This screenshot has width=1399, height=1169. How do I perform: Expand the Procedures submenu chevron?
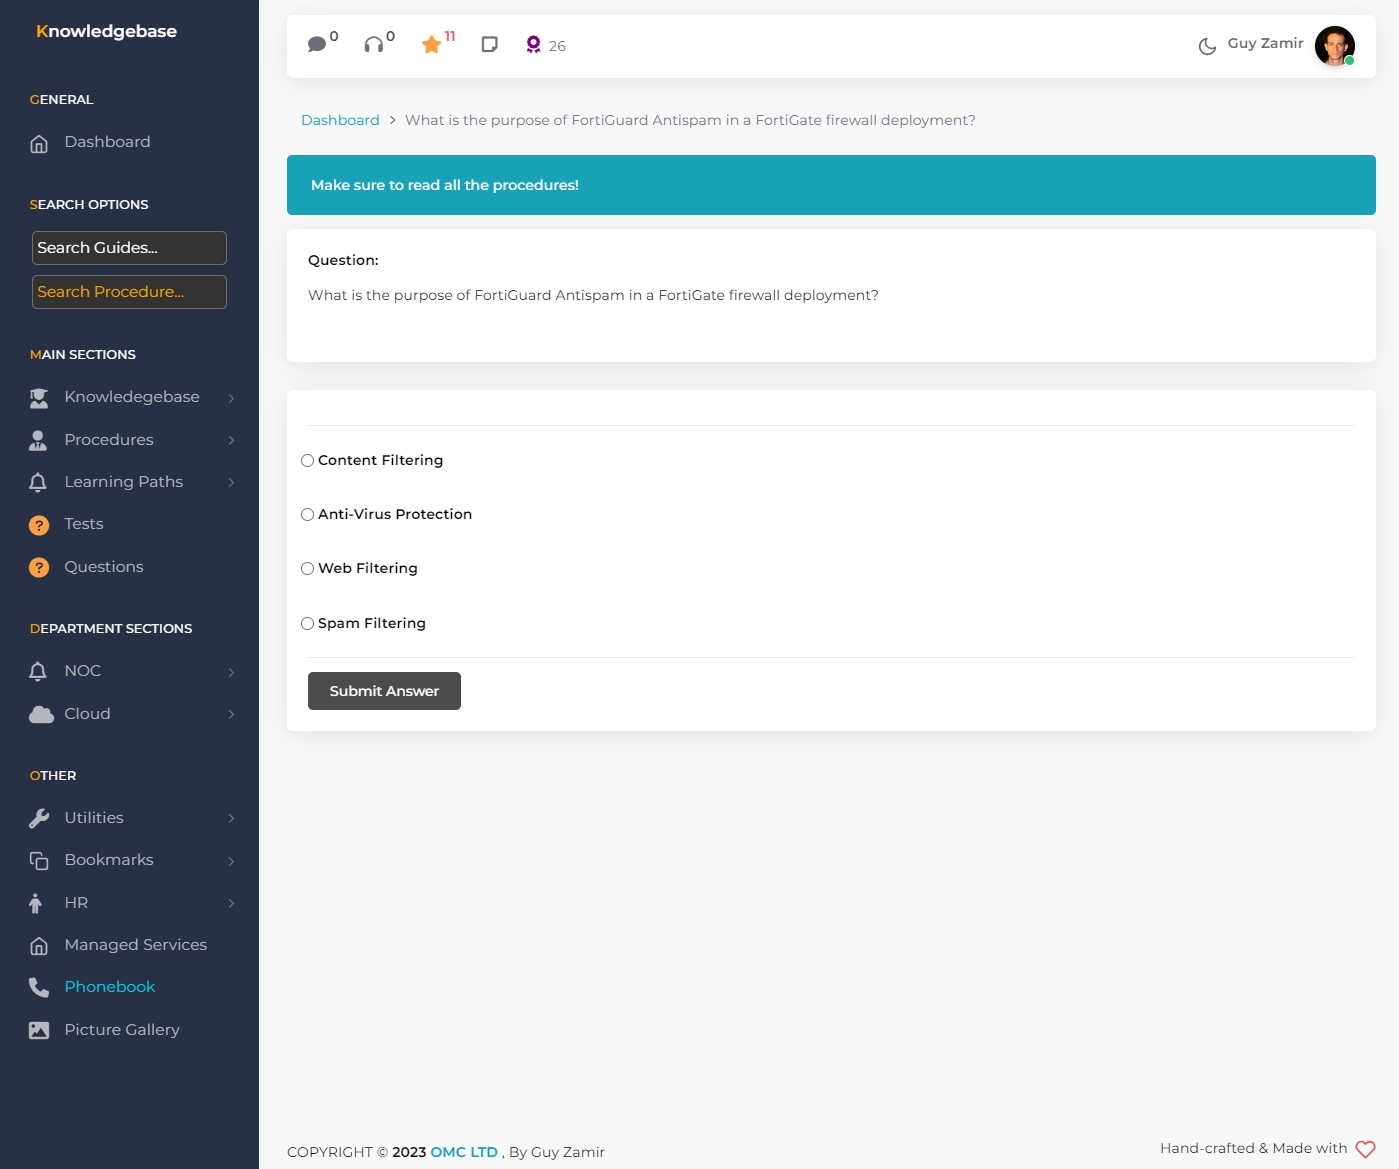(231, 440)
